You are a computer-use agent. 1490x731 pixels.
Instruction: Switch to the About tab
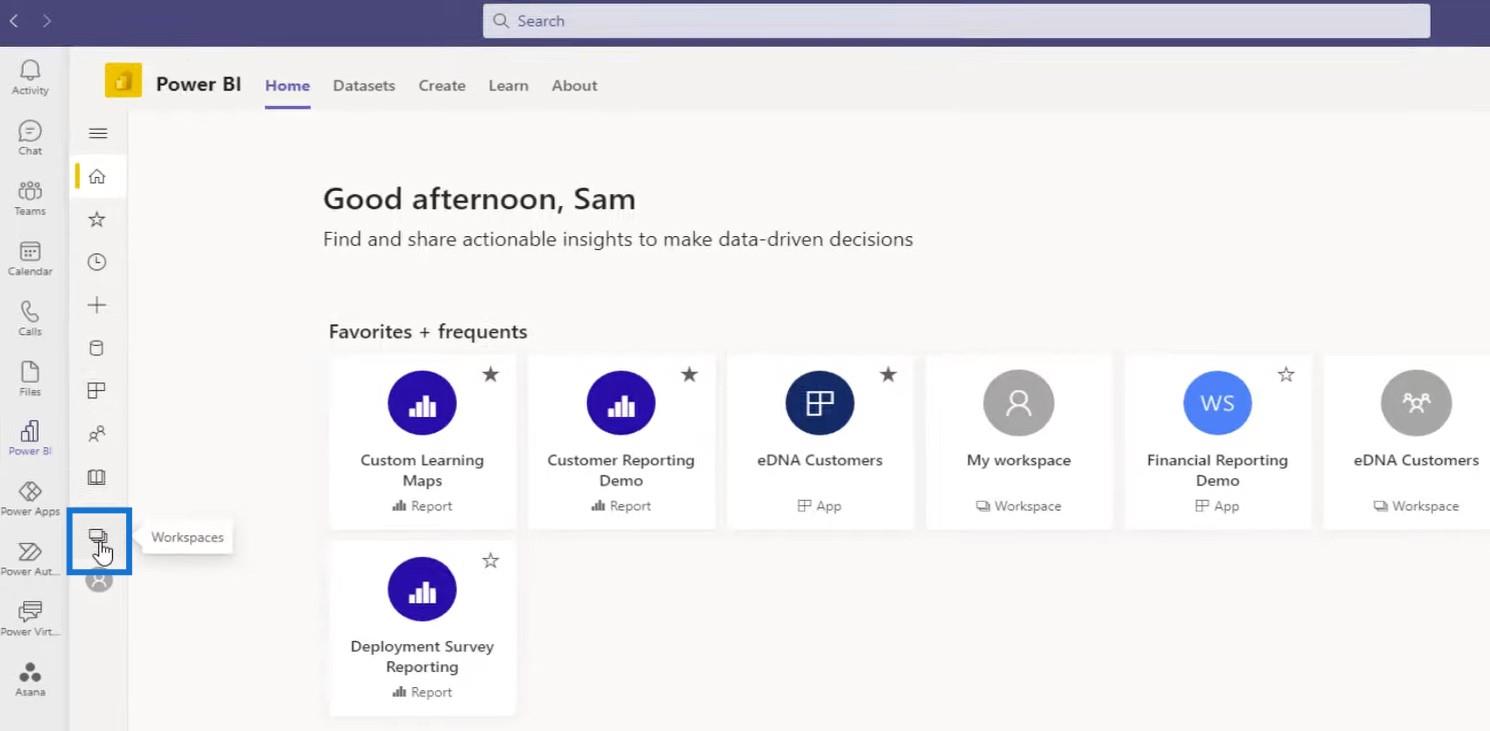tap(574, 86)
